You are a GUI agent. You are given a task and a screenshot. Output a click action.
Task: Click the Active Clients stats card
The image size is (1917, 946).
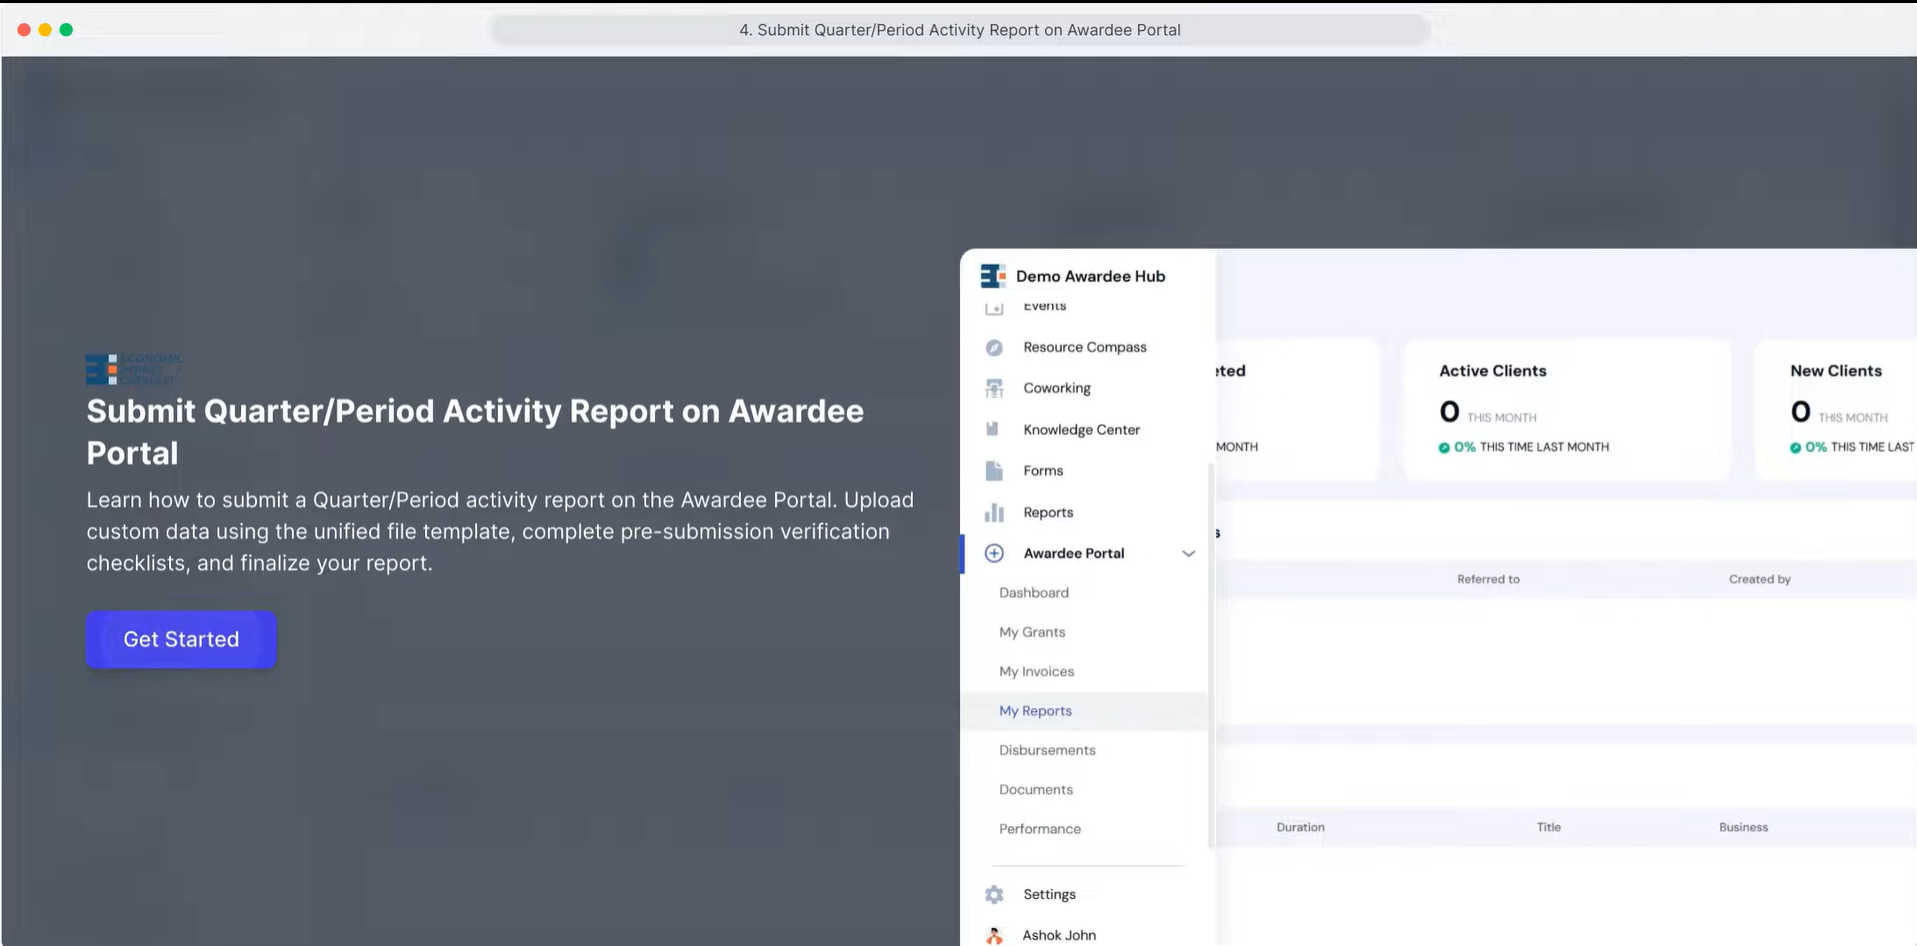(1567, 410)
